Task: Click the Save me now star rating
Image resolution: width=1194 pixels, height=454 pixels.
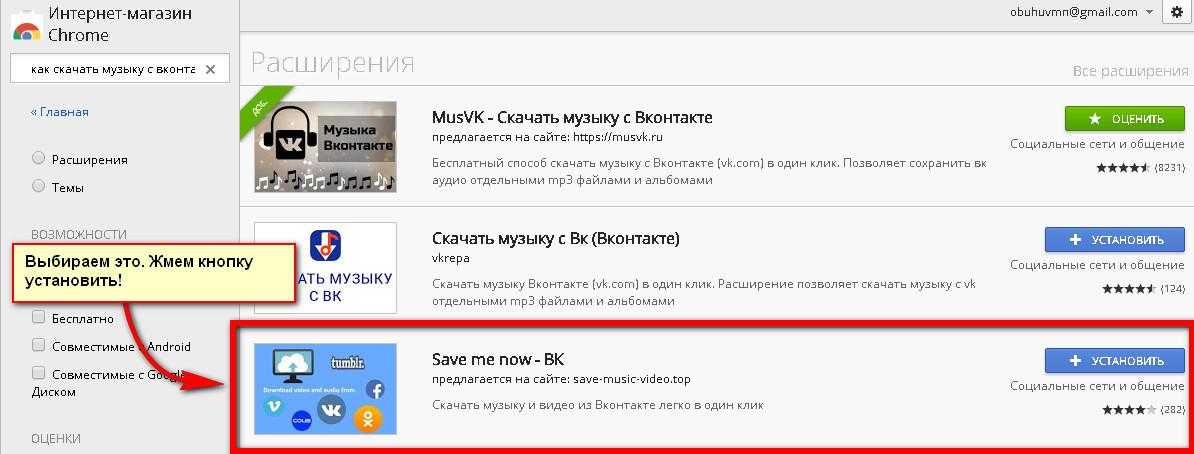Action: point(1129,410)
